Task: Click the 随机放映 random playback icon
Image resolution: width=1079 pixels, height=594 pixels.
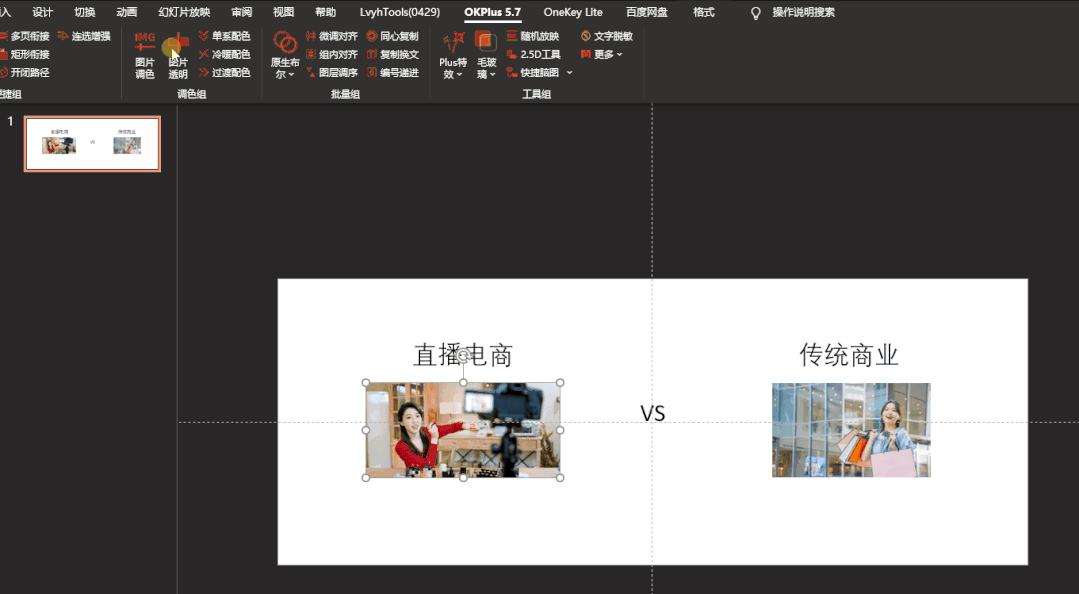Action: (534, 36)
